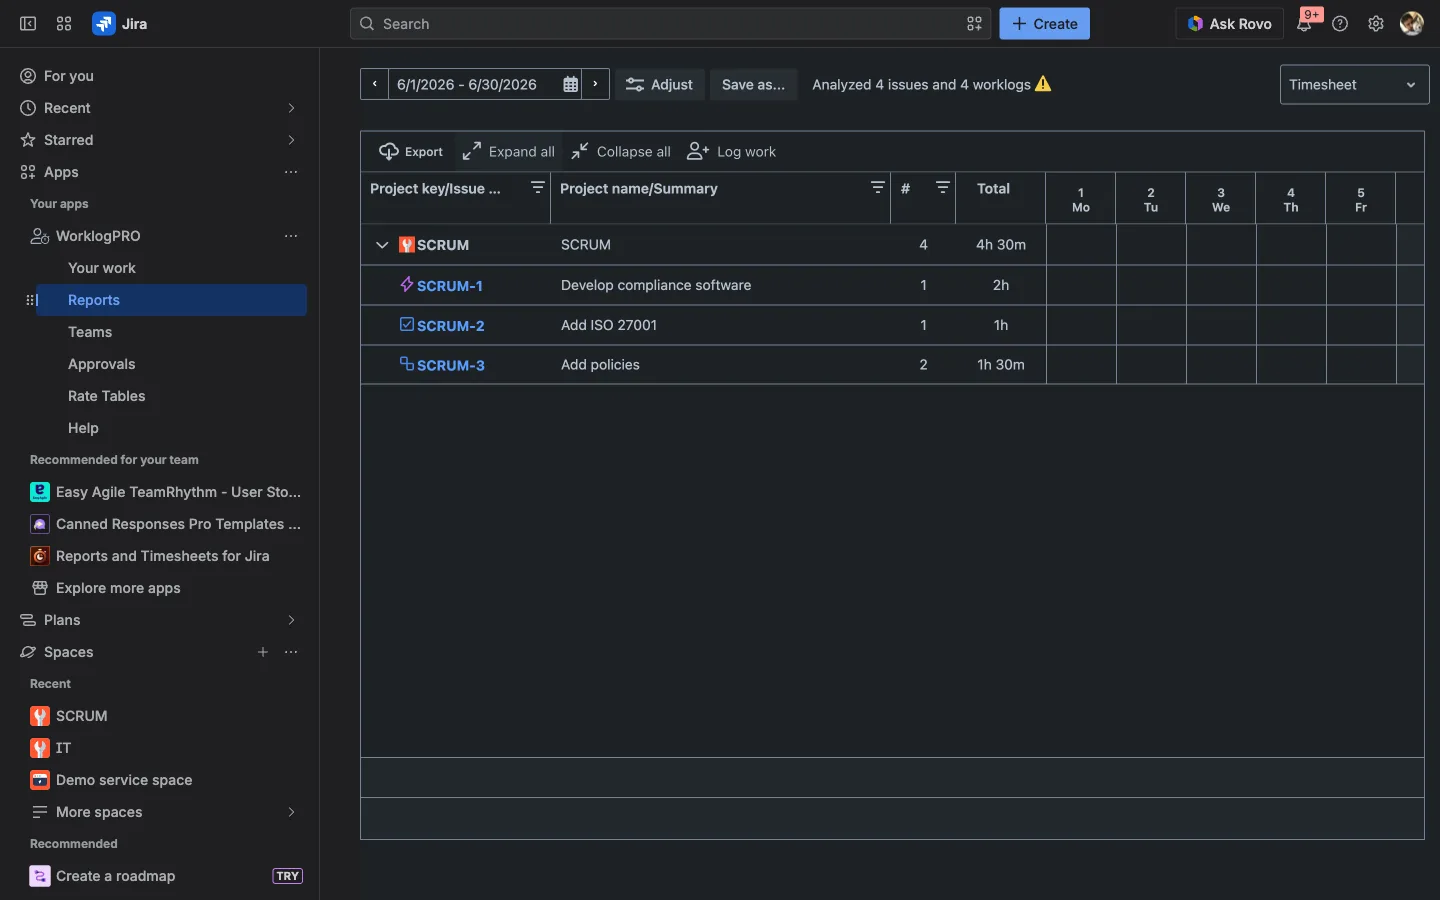
Task: Go to next date range arrow
Action: pyautogui.click(x=595, y=84)
